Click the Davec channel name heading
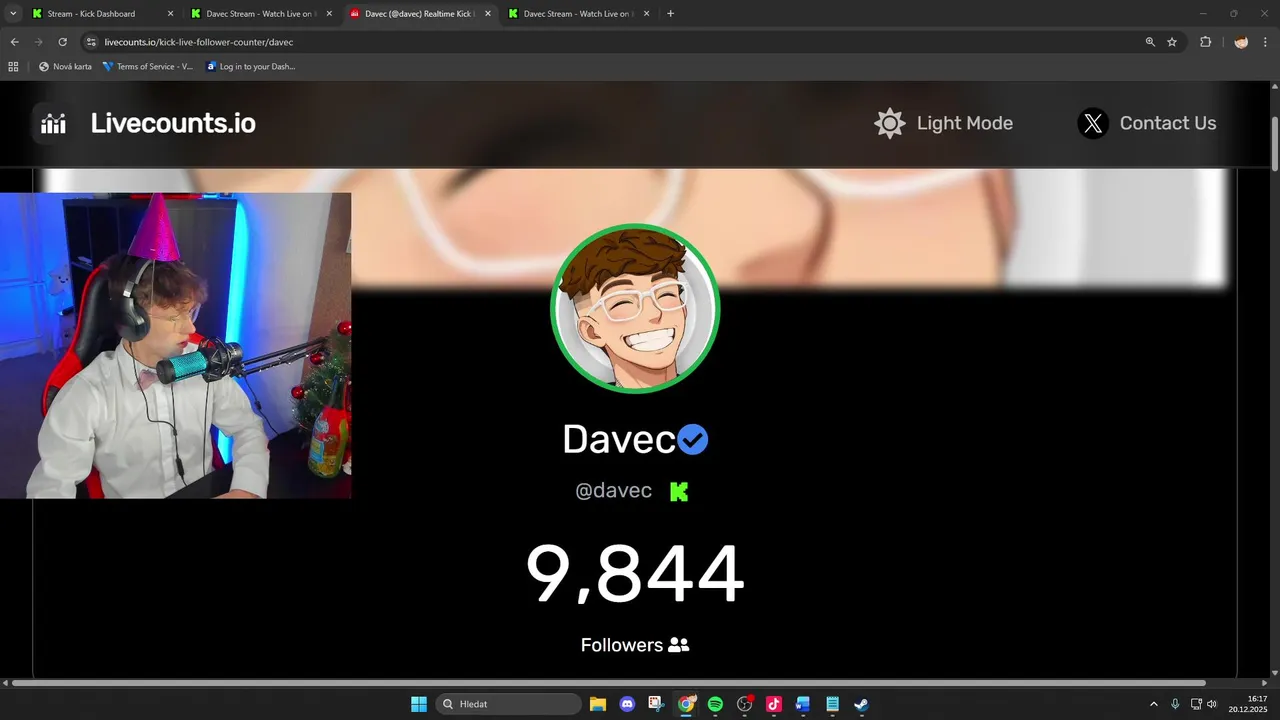This screenshot has width=1280, height=720. click(x=619, y=439)
